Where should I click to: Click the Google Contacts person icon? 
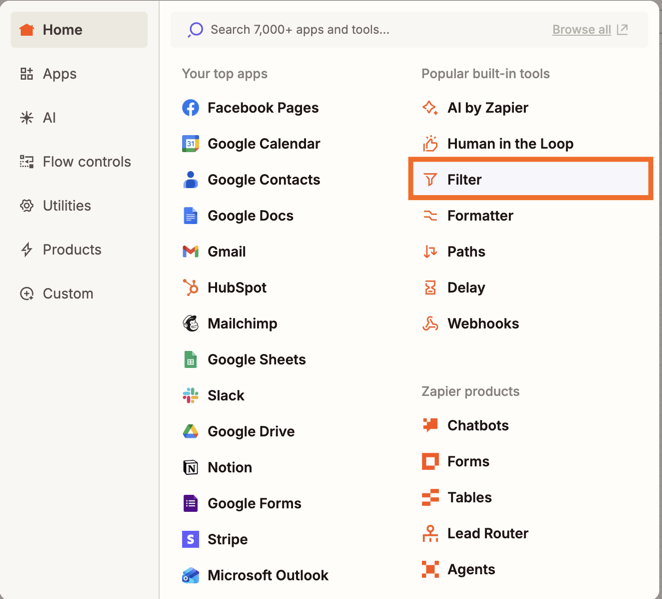pos(190,179)
